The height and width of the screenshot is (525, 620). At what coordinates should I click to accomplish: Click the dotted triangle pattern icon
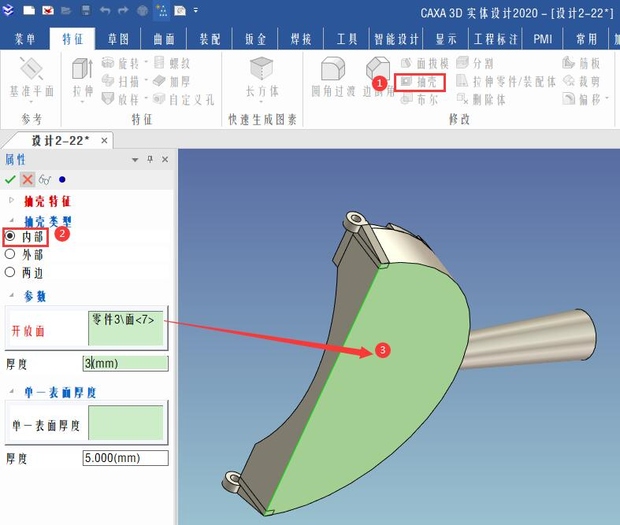pos(162,10)
